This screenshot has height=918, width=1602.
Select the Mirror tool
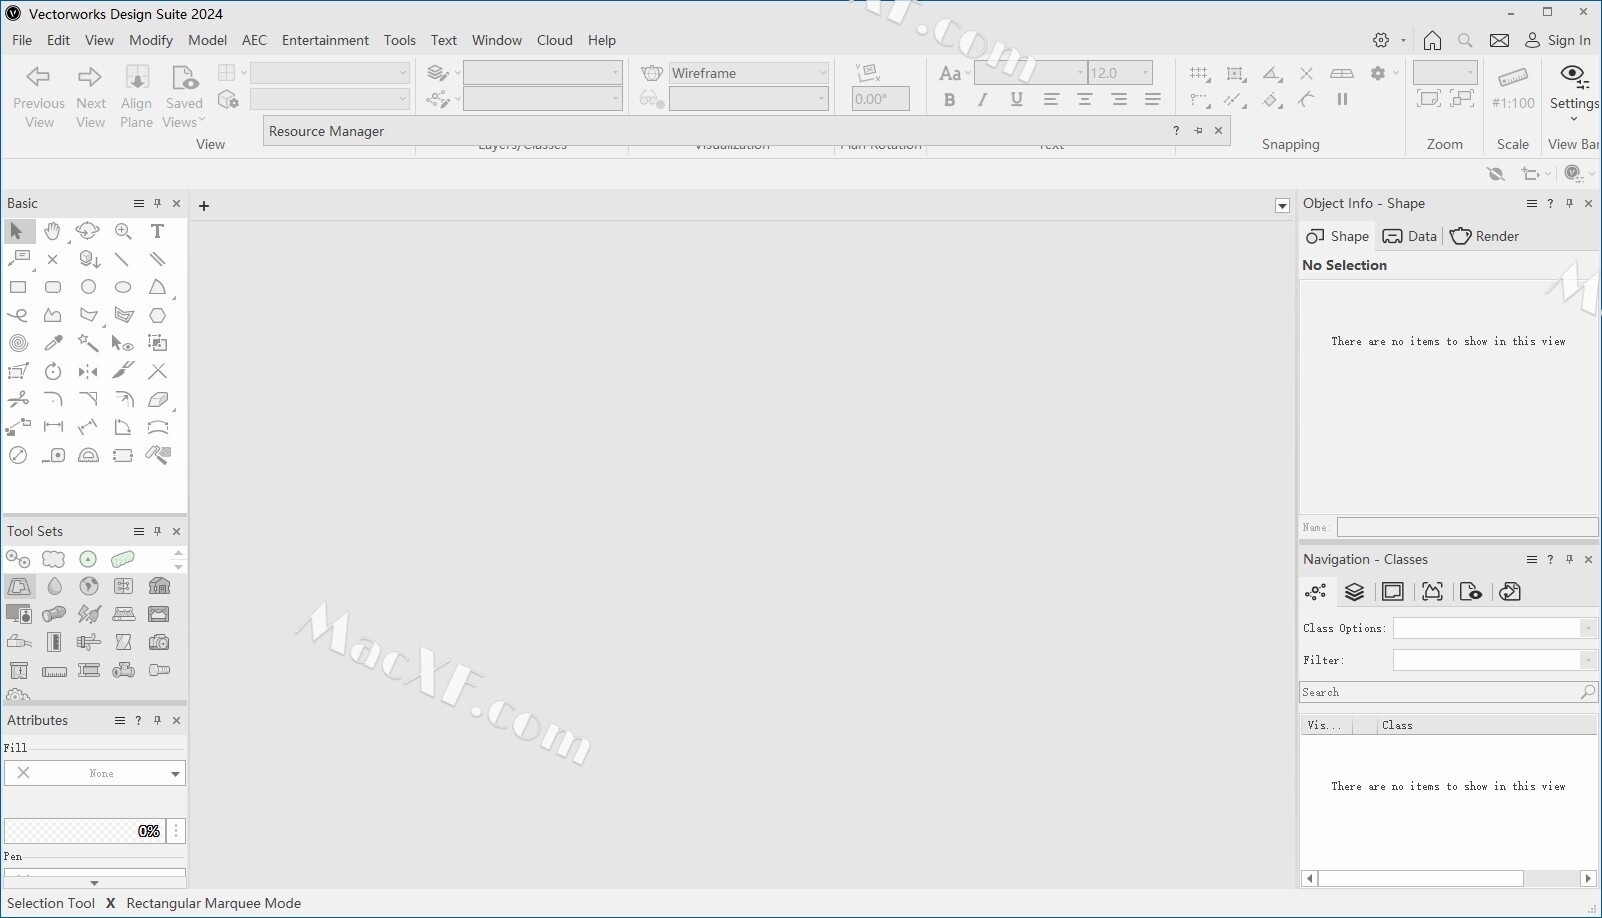coord(88,371)
